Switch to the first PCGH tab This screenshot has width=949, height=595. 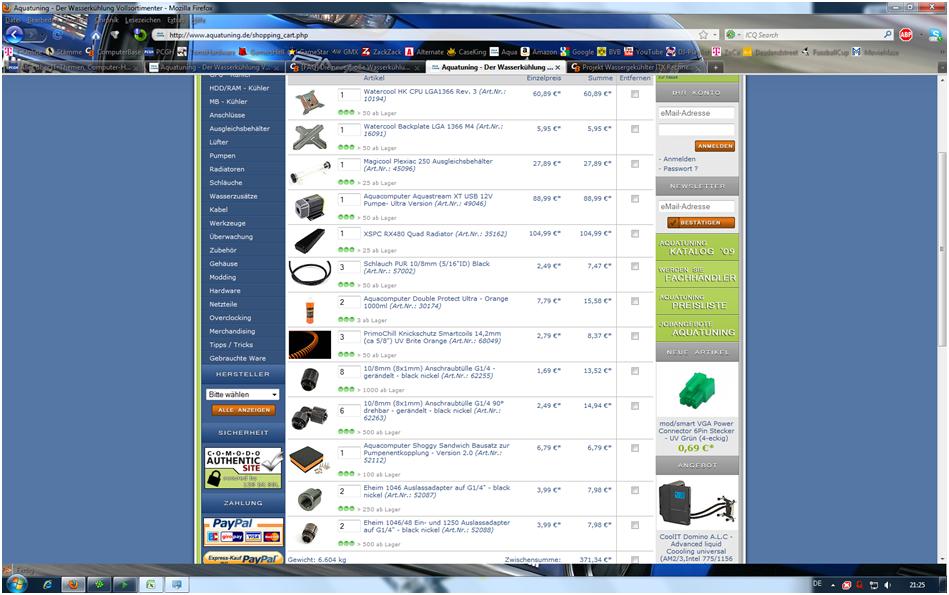(73, 67)
